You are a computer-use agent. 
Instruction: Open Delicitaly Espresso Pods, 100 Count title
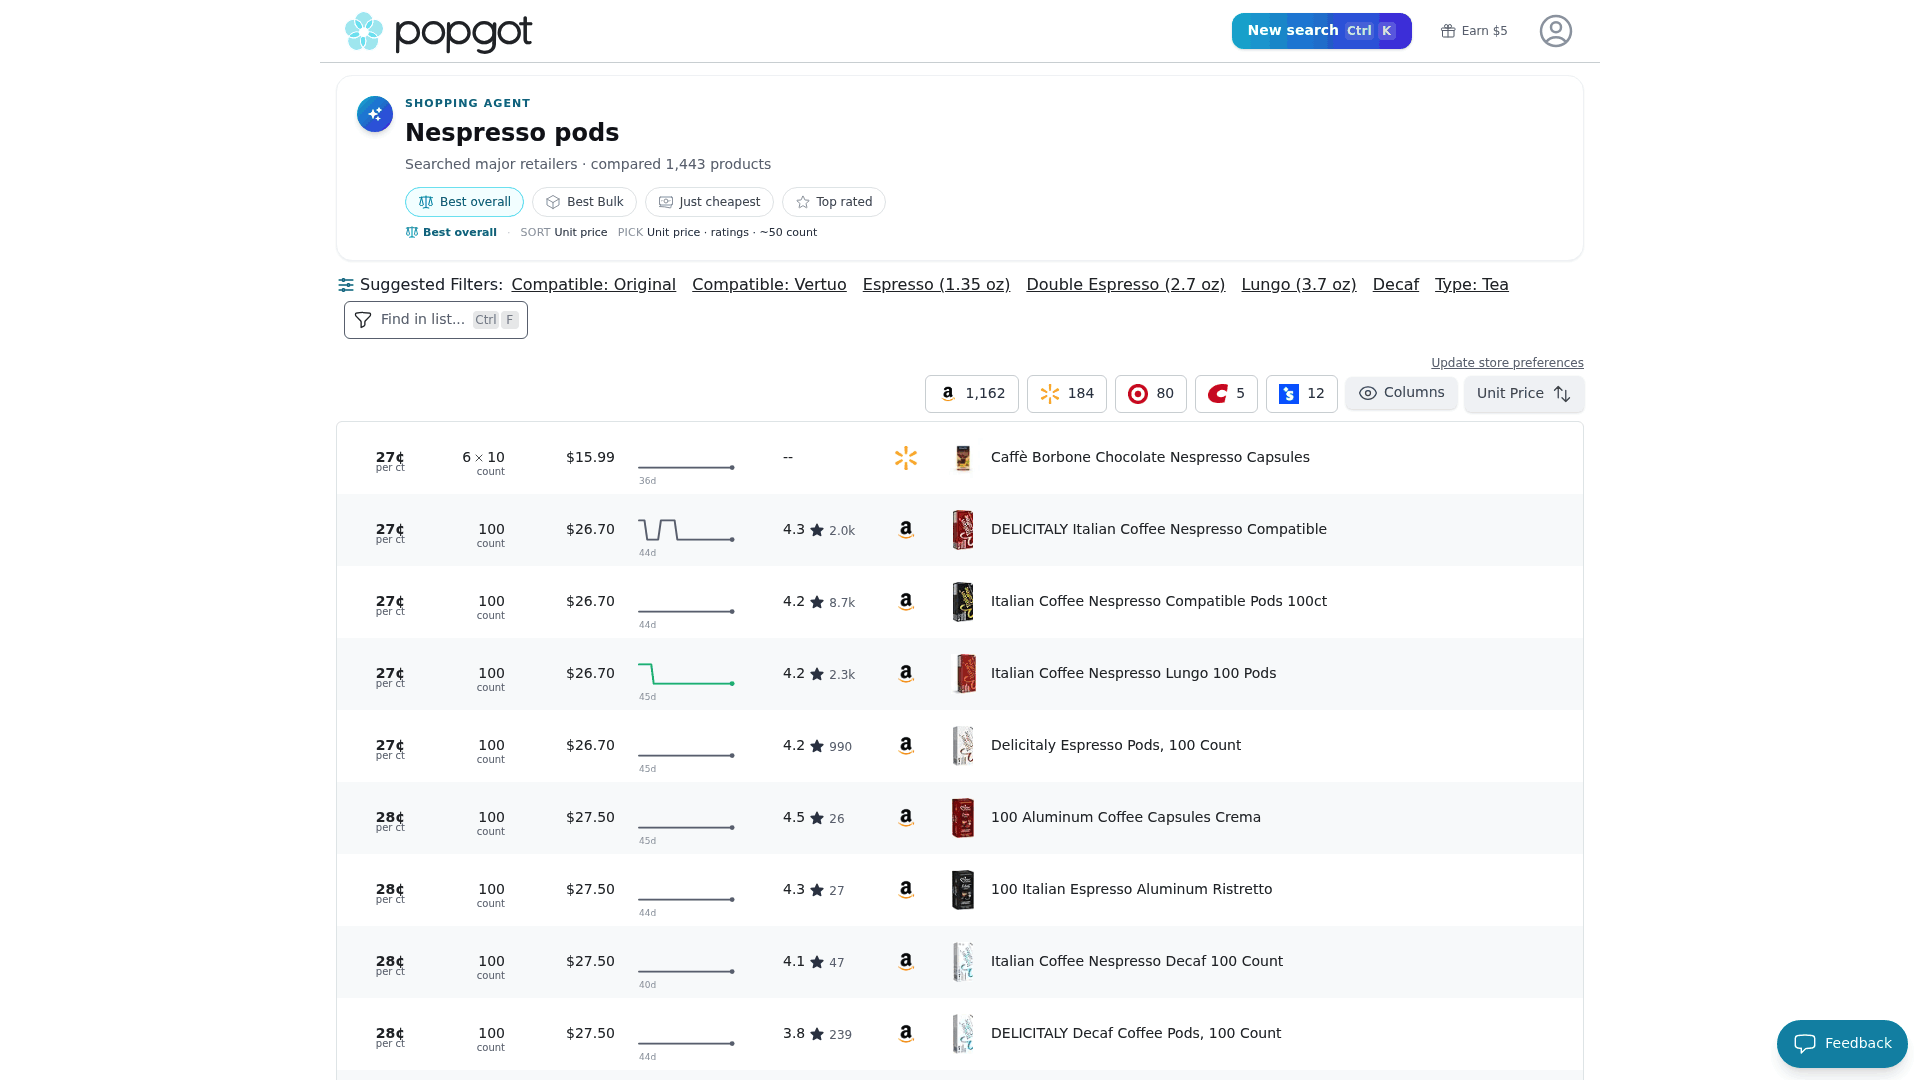click(1116, 745)
